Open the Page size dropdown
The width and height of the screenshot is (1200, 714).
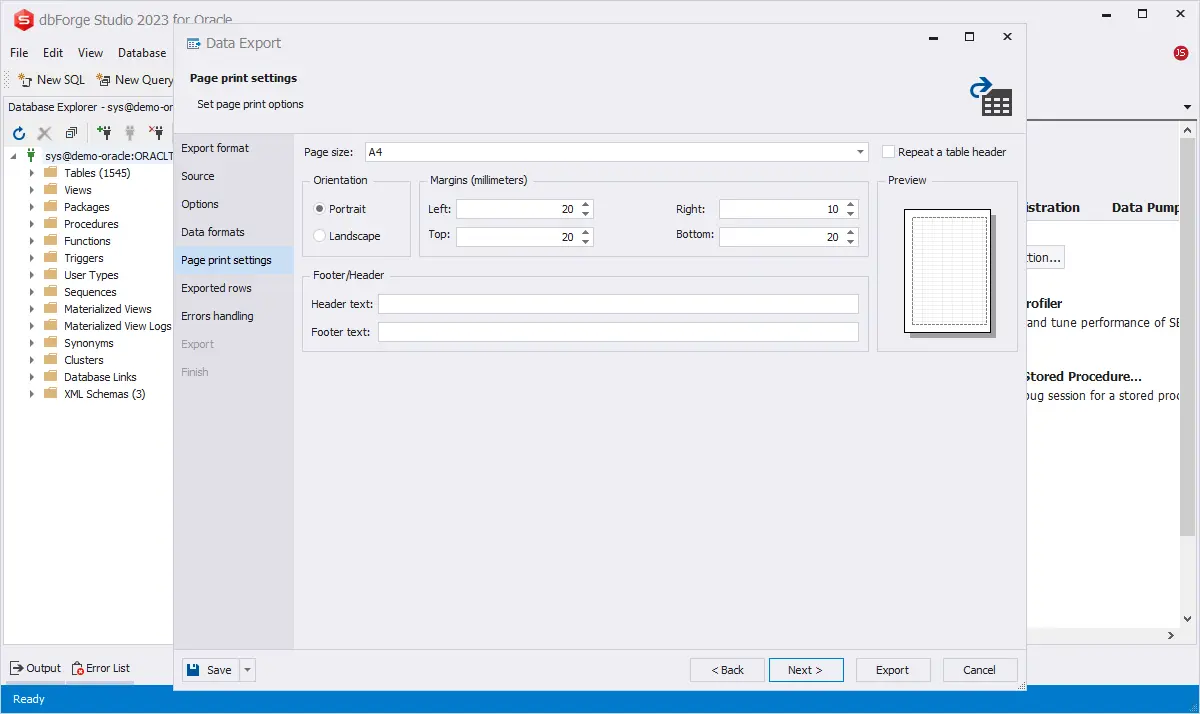[x=861, y=152]
